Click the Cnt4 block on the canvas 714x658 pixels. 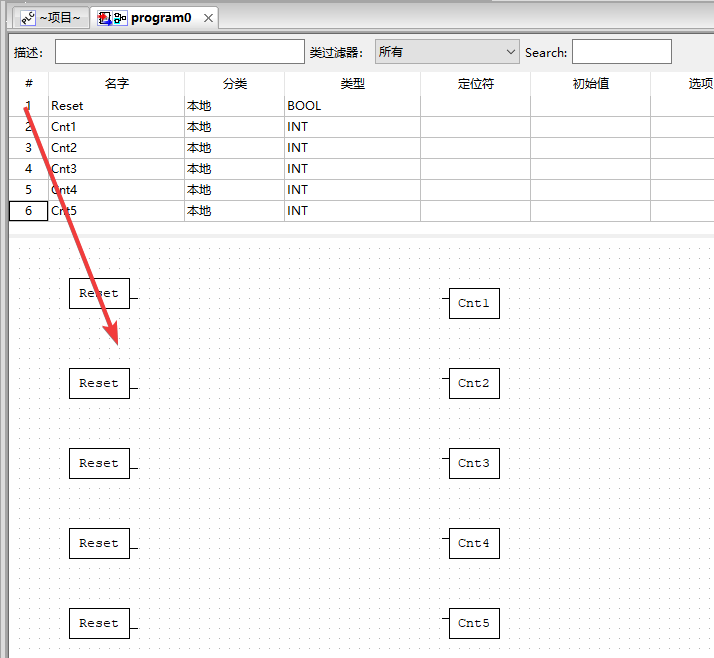point(474,543)
